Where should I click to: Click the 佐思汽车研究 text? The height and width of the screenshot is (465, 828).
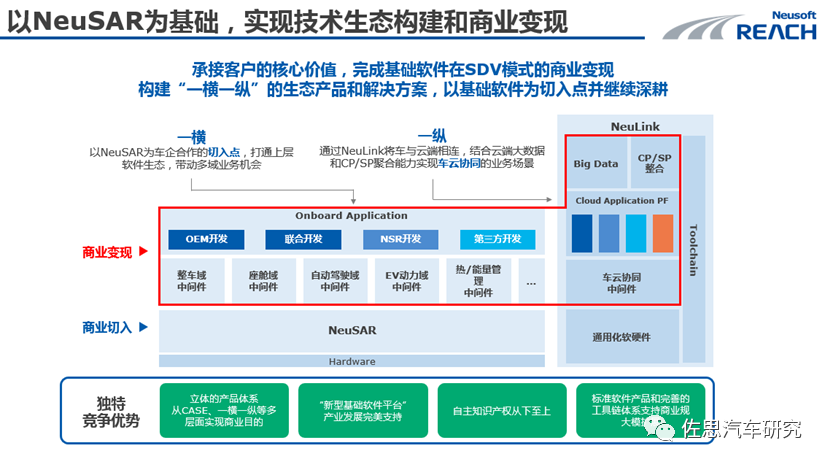[741, 429]
